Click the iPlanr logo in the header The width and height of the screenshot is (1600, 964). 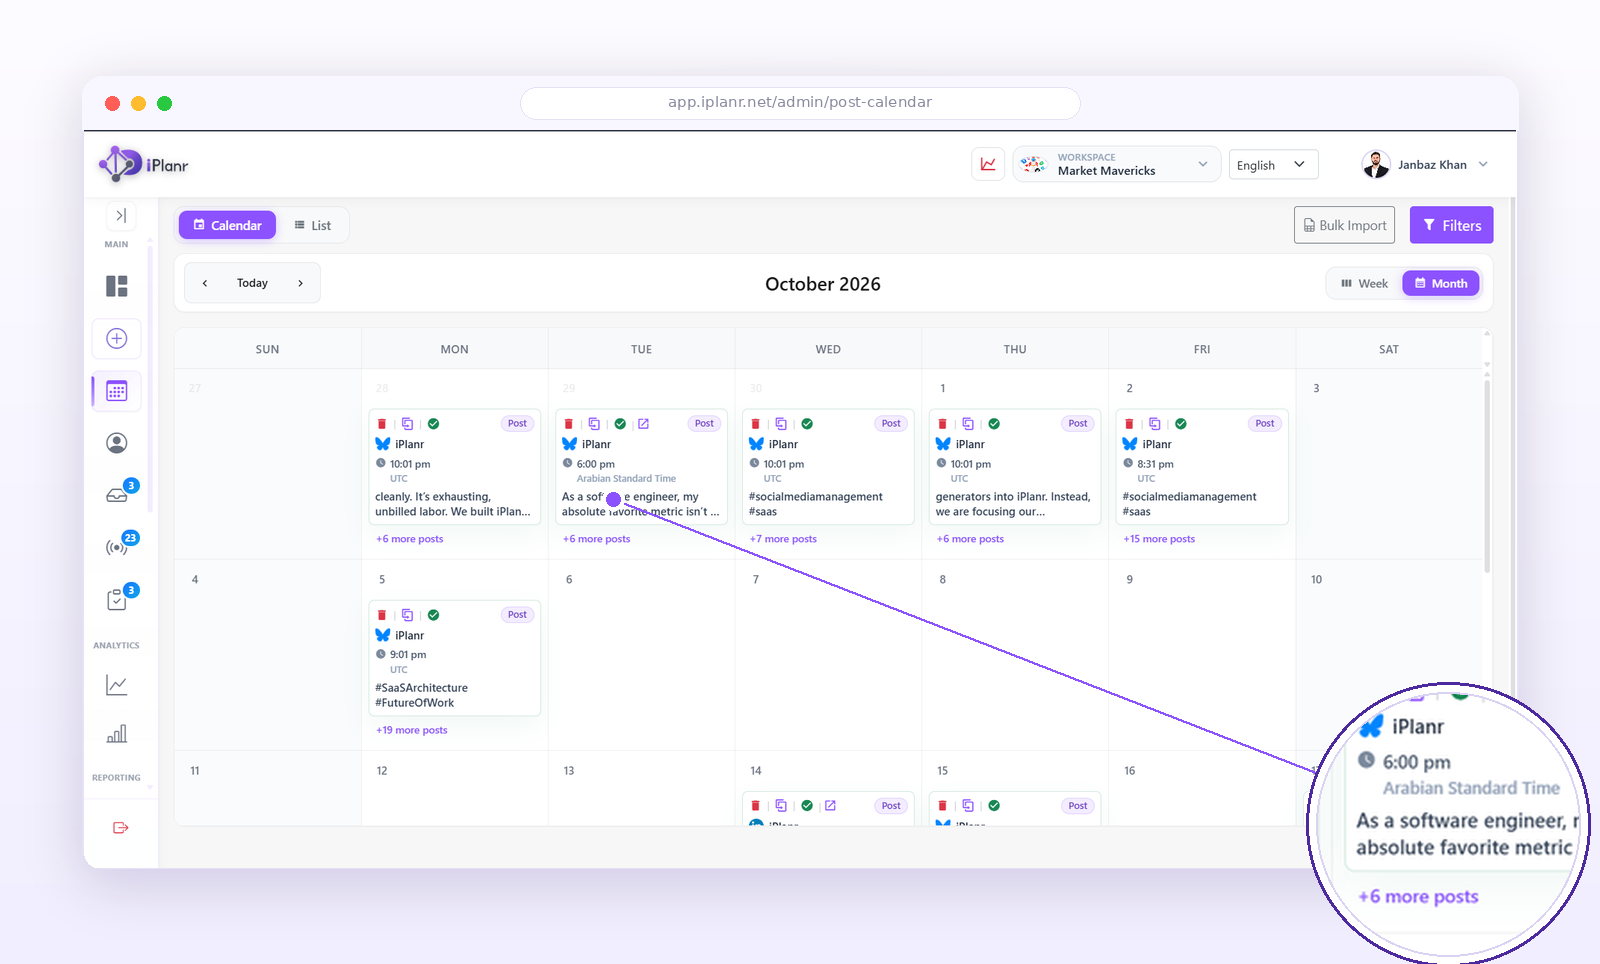(x=144, y=165)
